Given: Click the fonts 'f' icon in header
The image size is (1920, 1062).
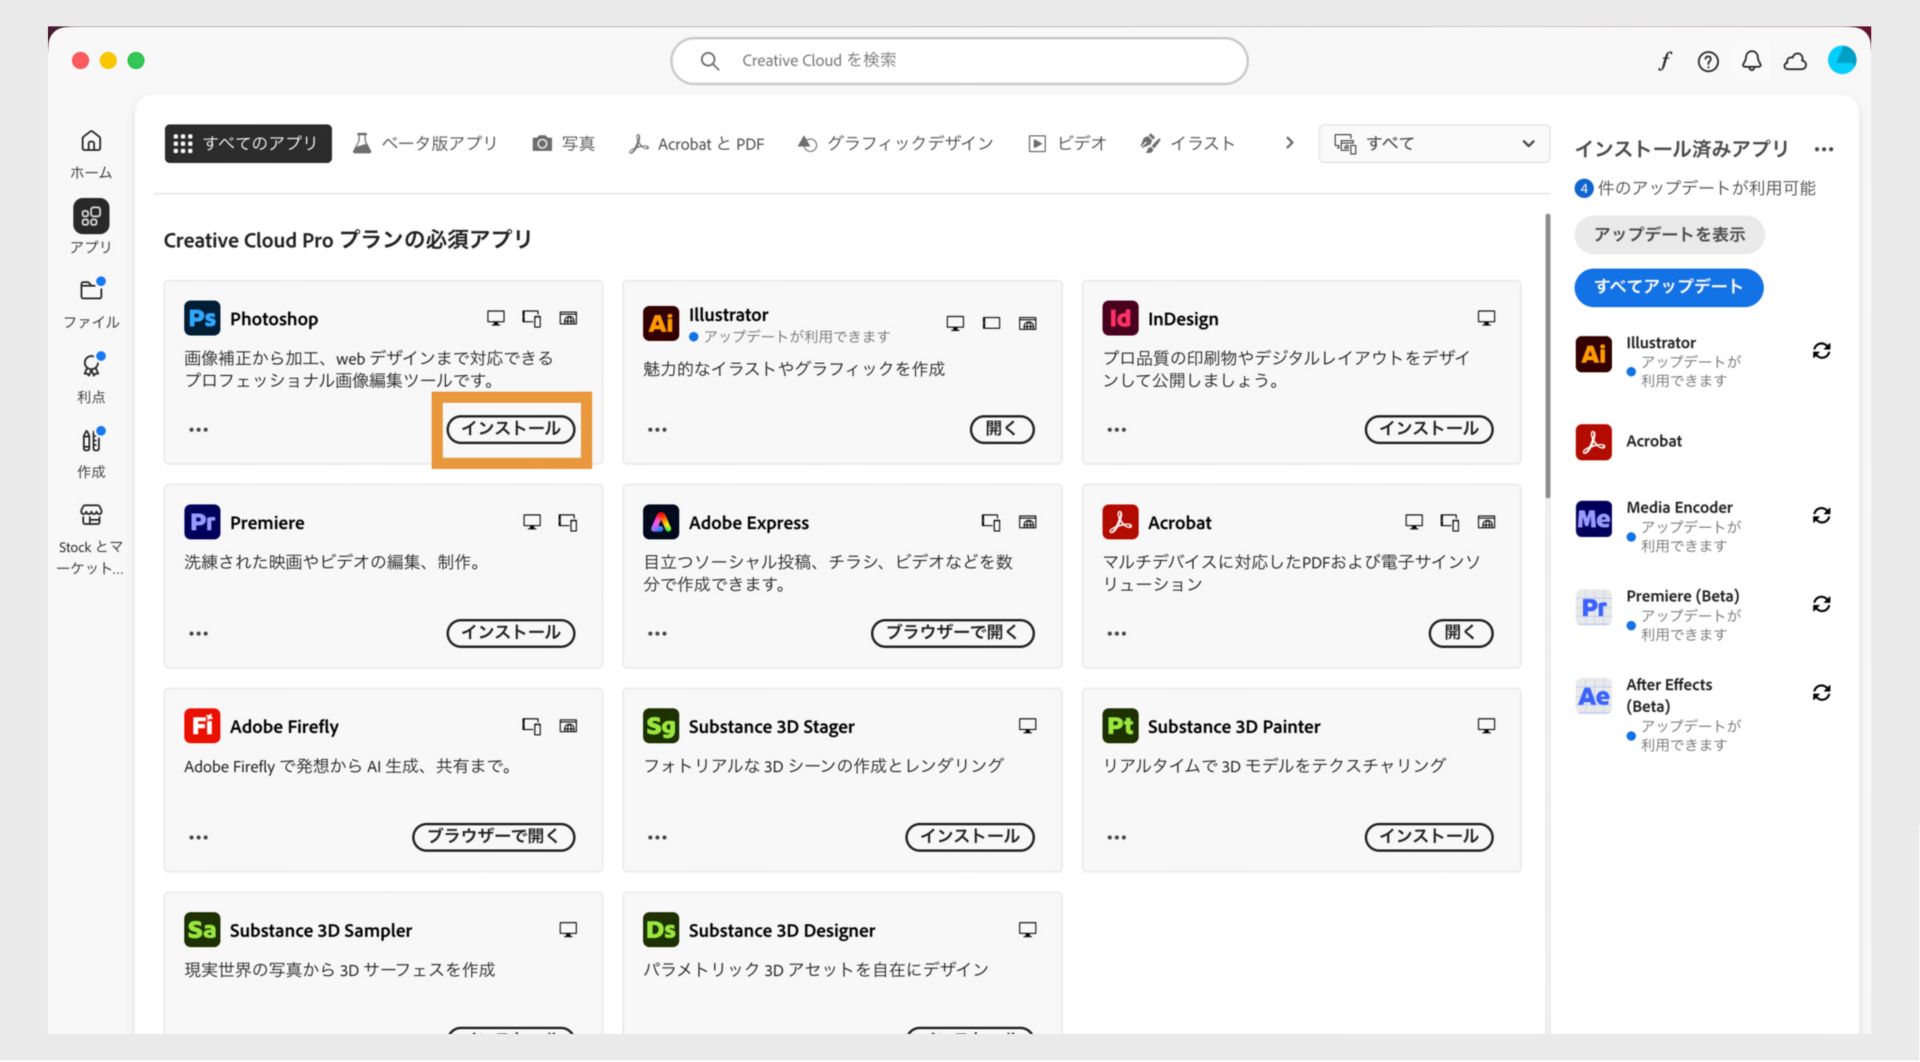Looking at the screenshot, I should coord(1665,61).
